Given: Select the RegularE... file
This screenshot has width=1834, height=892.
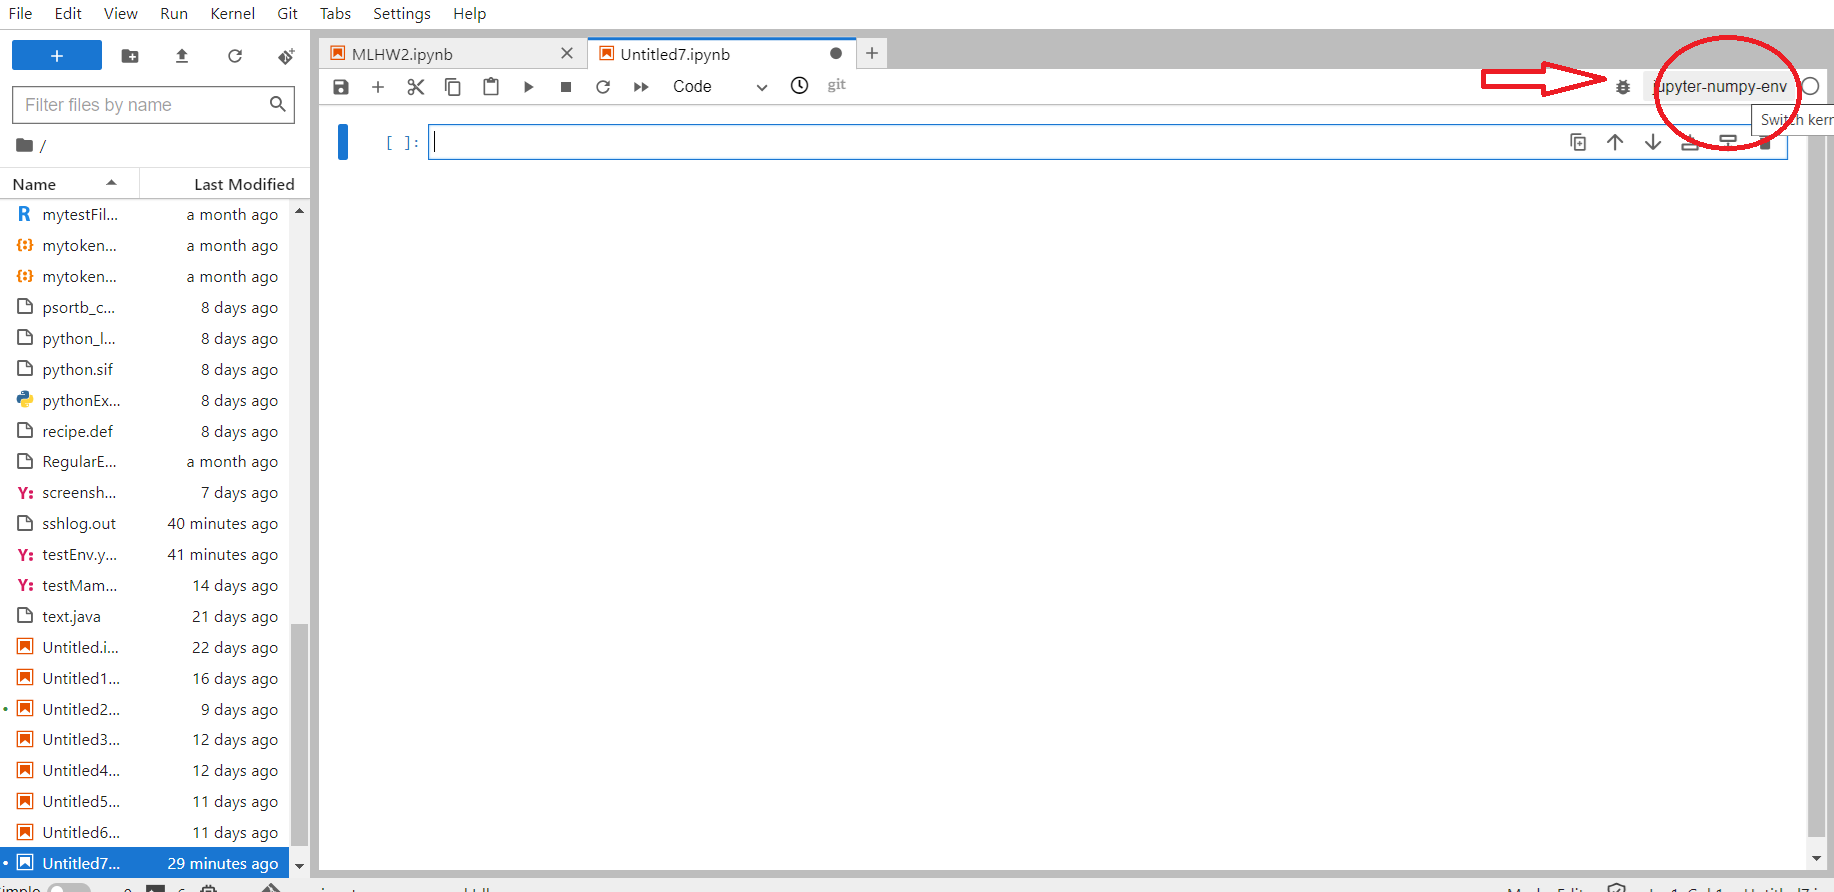Looking at the screenshot, I should pyautogui.click(x=145, y=462).
